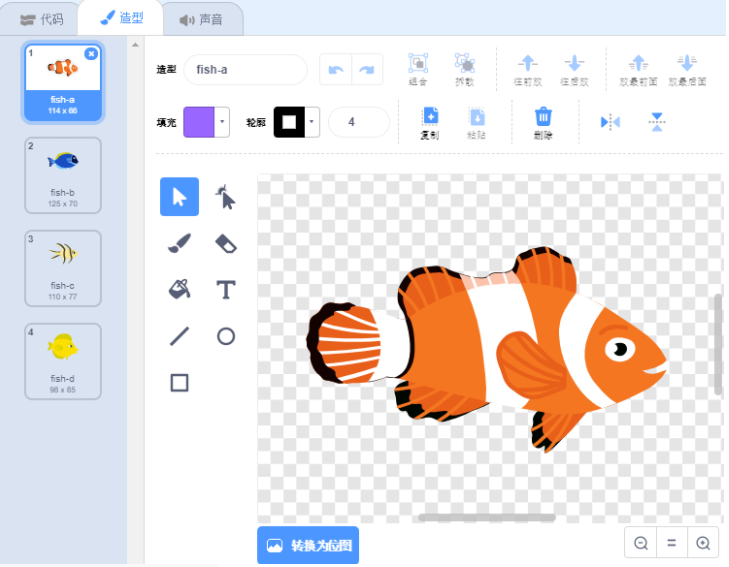
Task: Click Convert to Bitmap button
Action: [308, 545]
